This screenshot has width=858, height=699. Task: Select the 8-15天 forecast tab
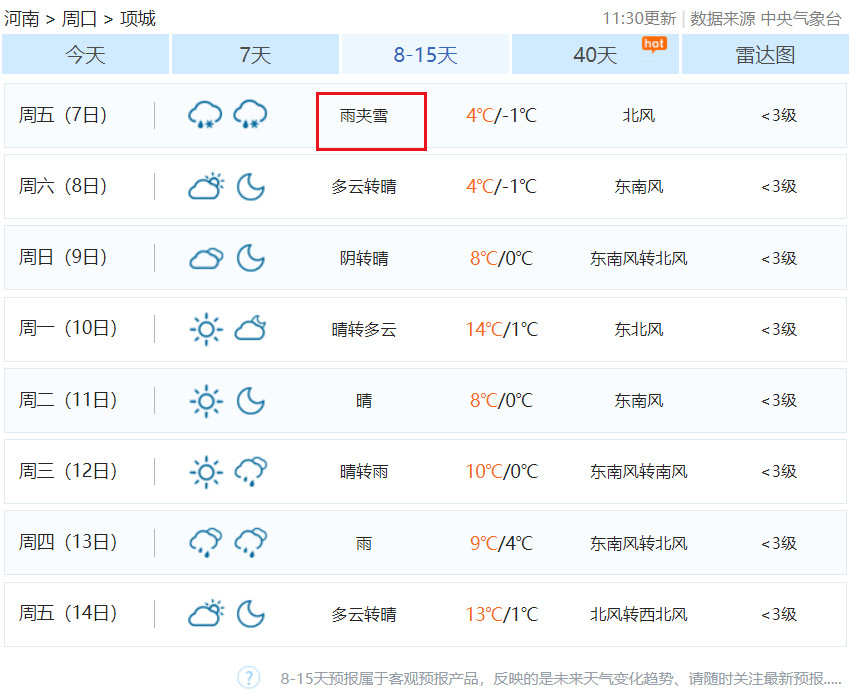425,55
